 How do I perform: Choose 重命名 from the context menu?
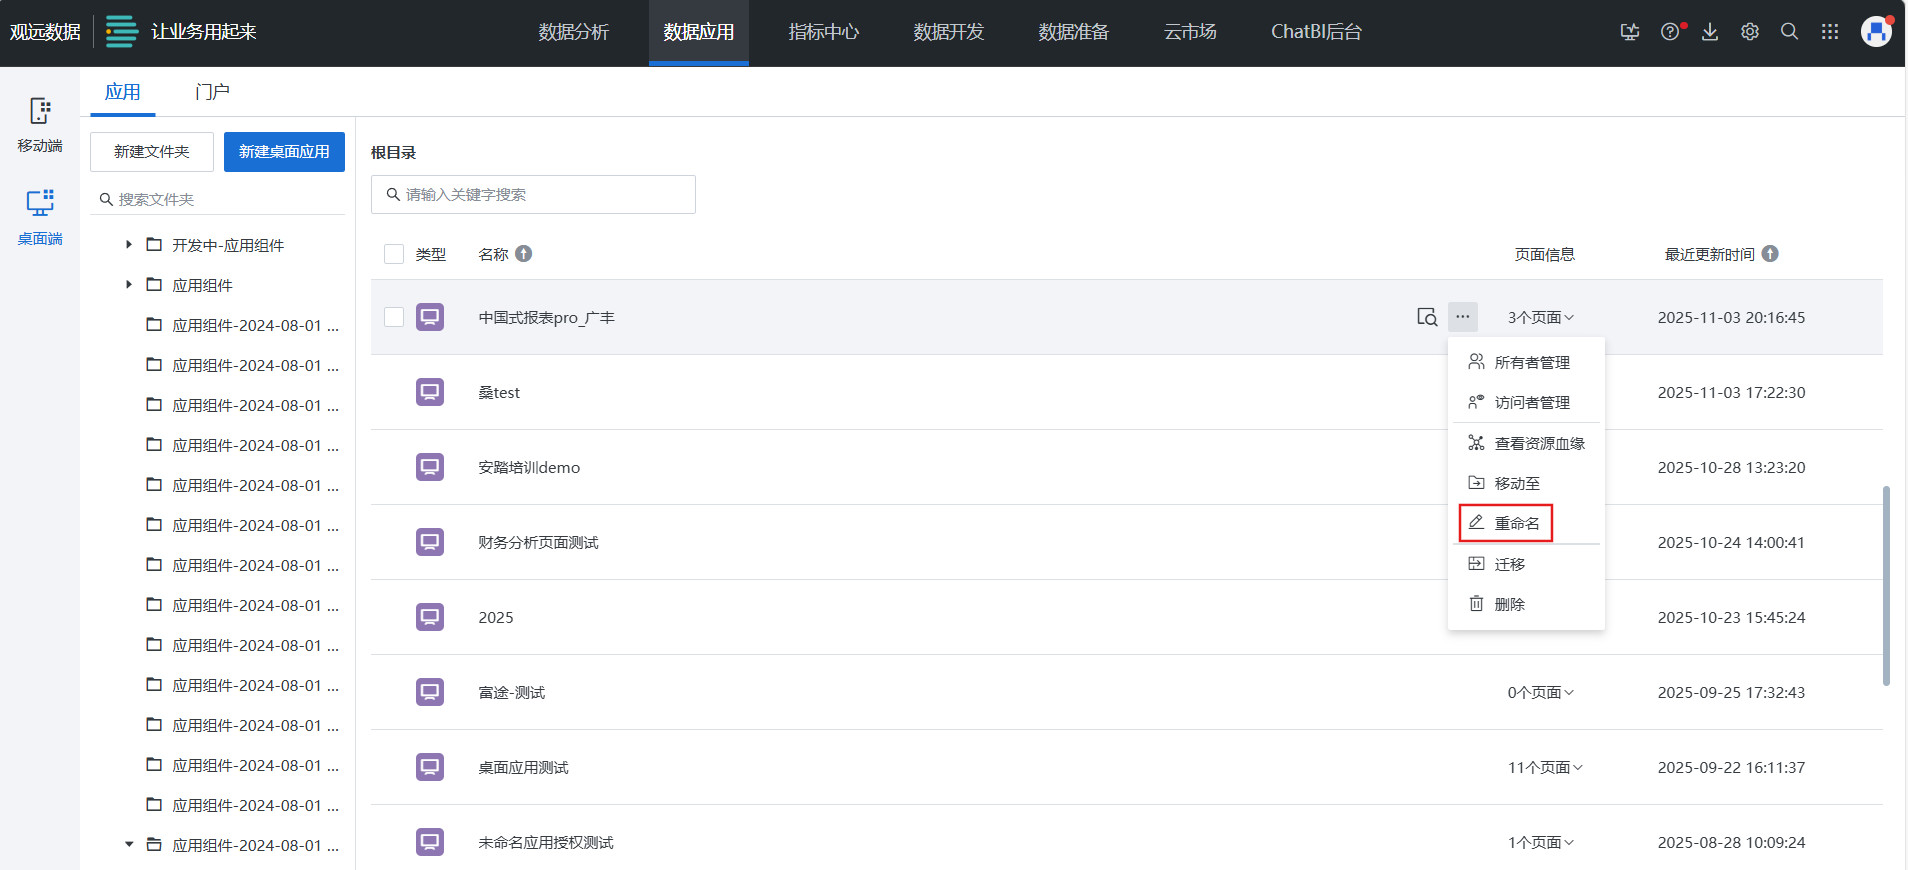[1506, 523]
